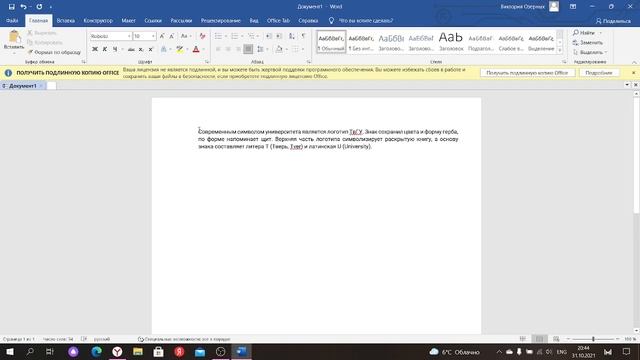Click the Формат по образцу format painter
The width and height of the screenshot is (640, 360).
pyautogui.click(x=54, y=52)
